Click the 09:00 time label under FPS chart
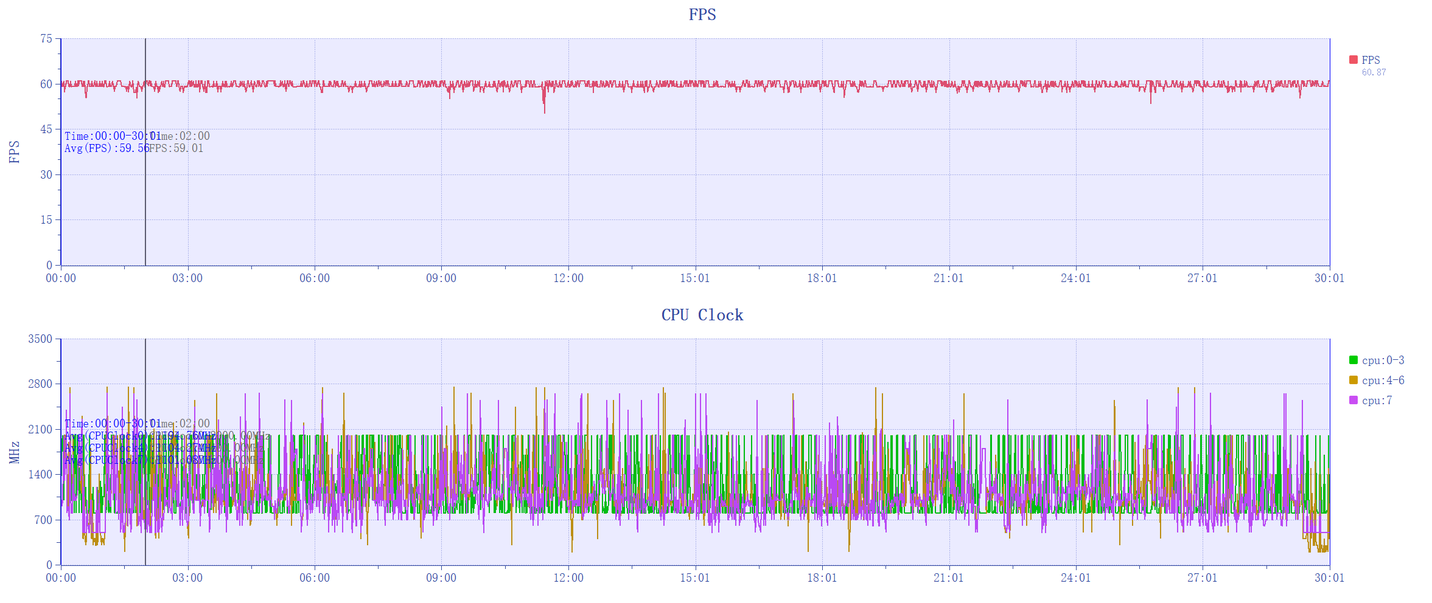The height and width of the screenshot is (603, 1432). [x=441, y=278]
